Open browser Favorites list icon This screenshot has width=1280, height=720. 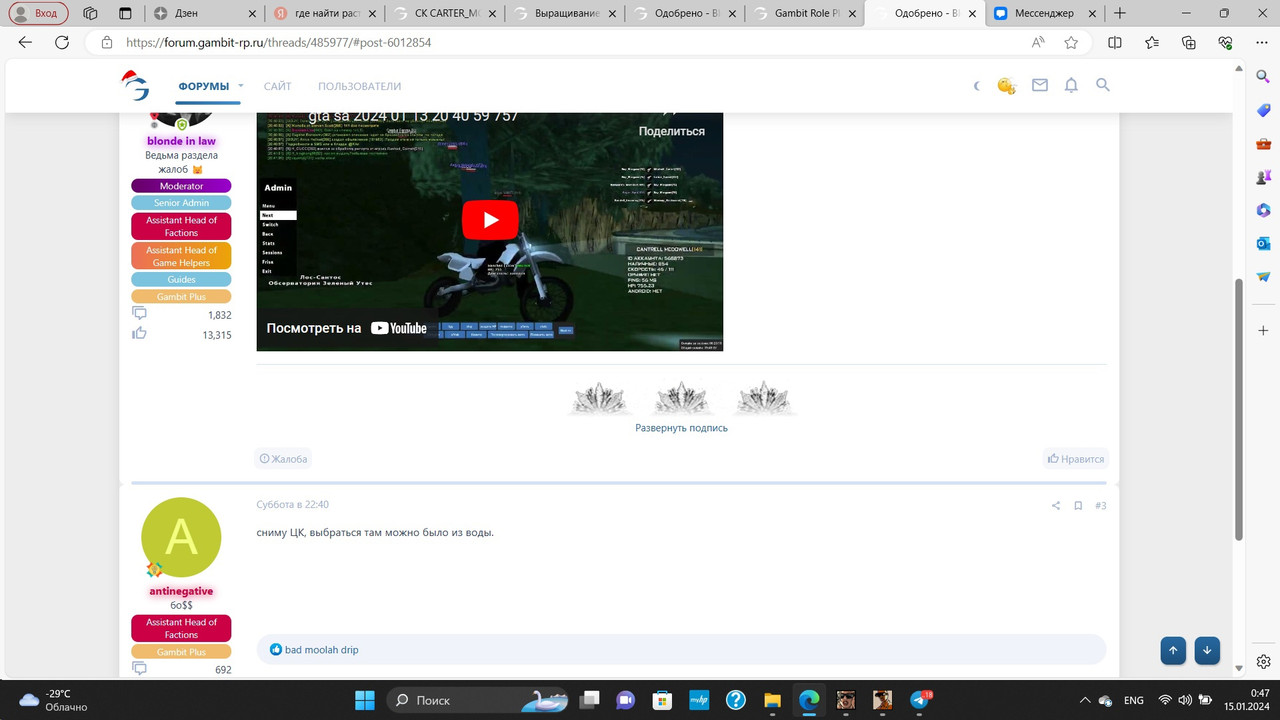(x=1152, y=43)
